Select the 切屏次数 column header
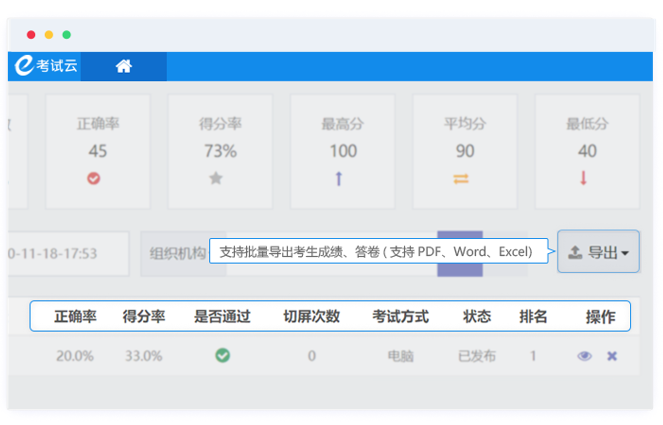This screenshot has height=425, width=663. point(311,316)
